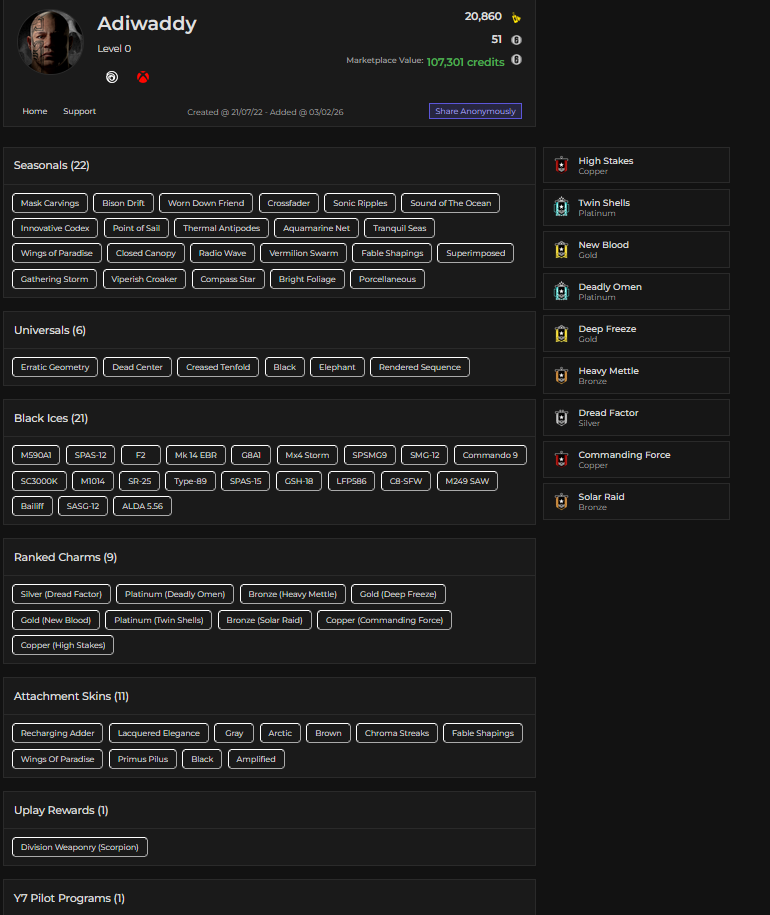770x915 pixels.
Task: Go to the Home page
Action: click(34, 111)
